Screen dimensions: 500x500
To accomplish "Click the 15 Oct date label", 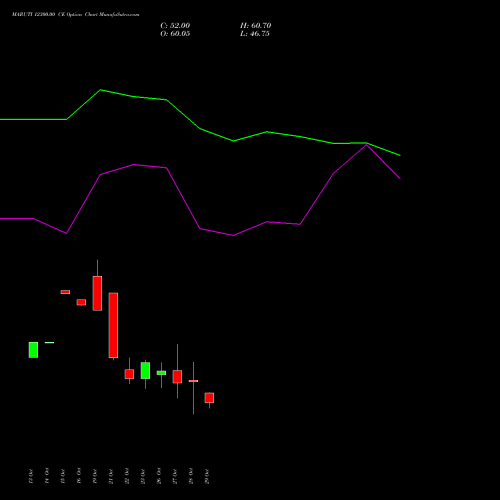I will (63, 476).
